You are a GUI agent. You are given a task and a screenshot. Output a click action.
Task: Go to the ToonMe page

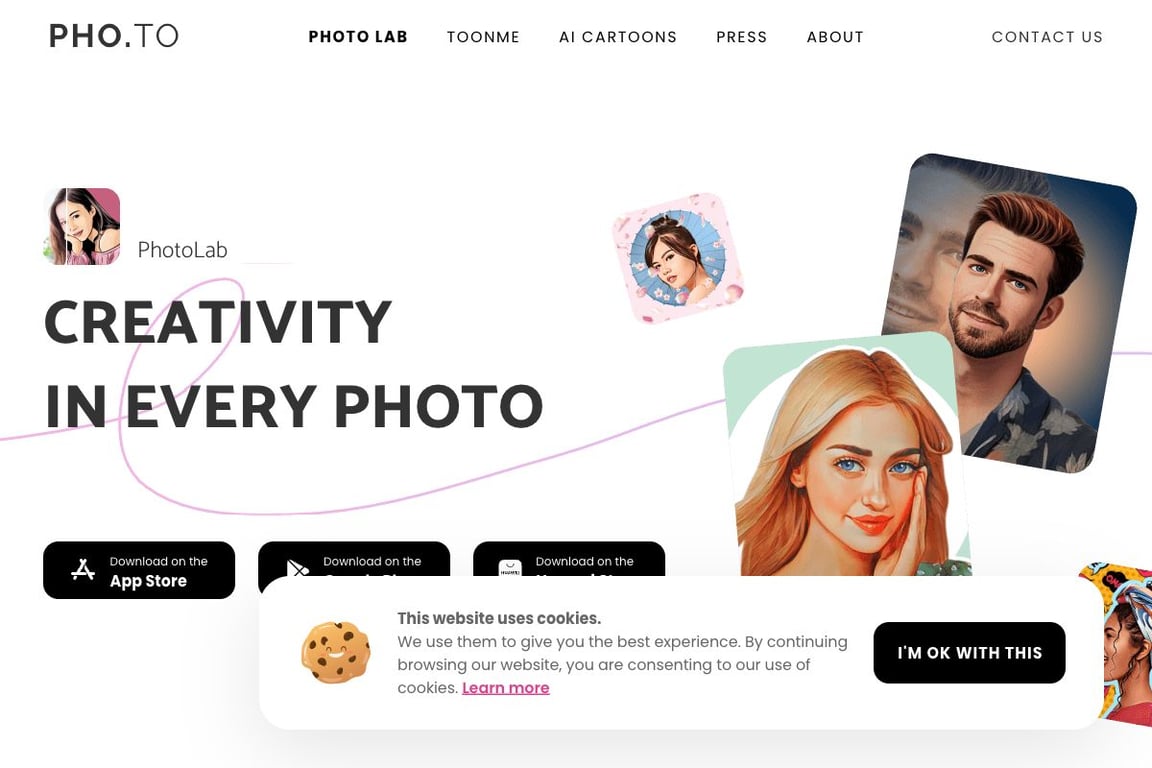483,37
